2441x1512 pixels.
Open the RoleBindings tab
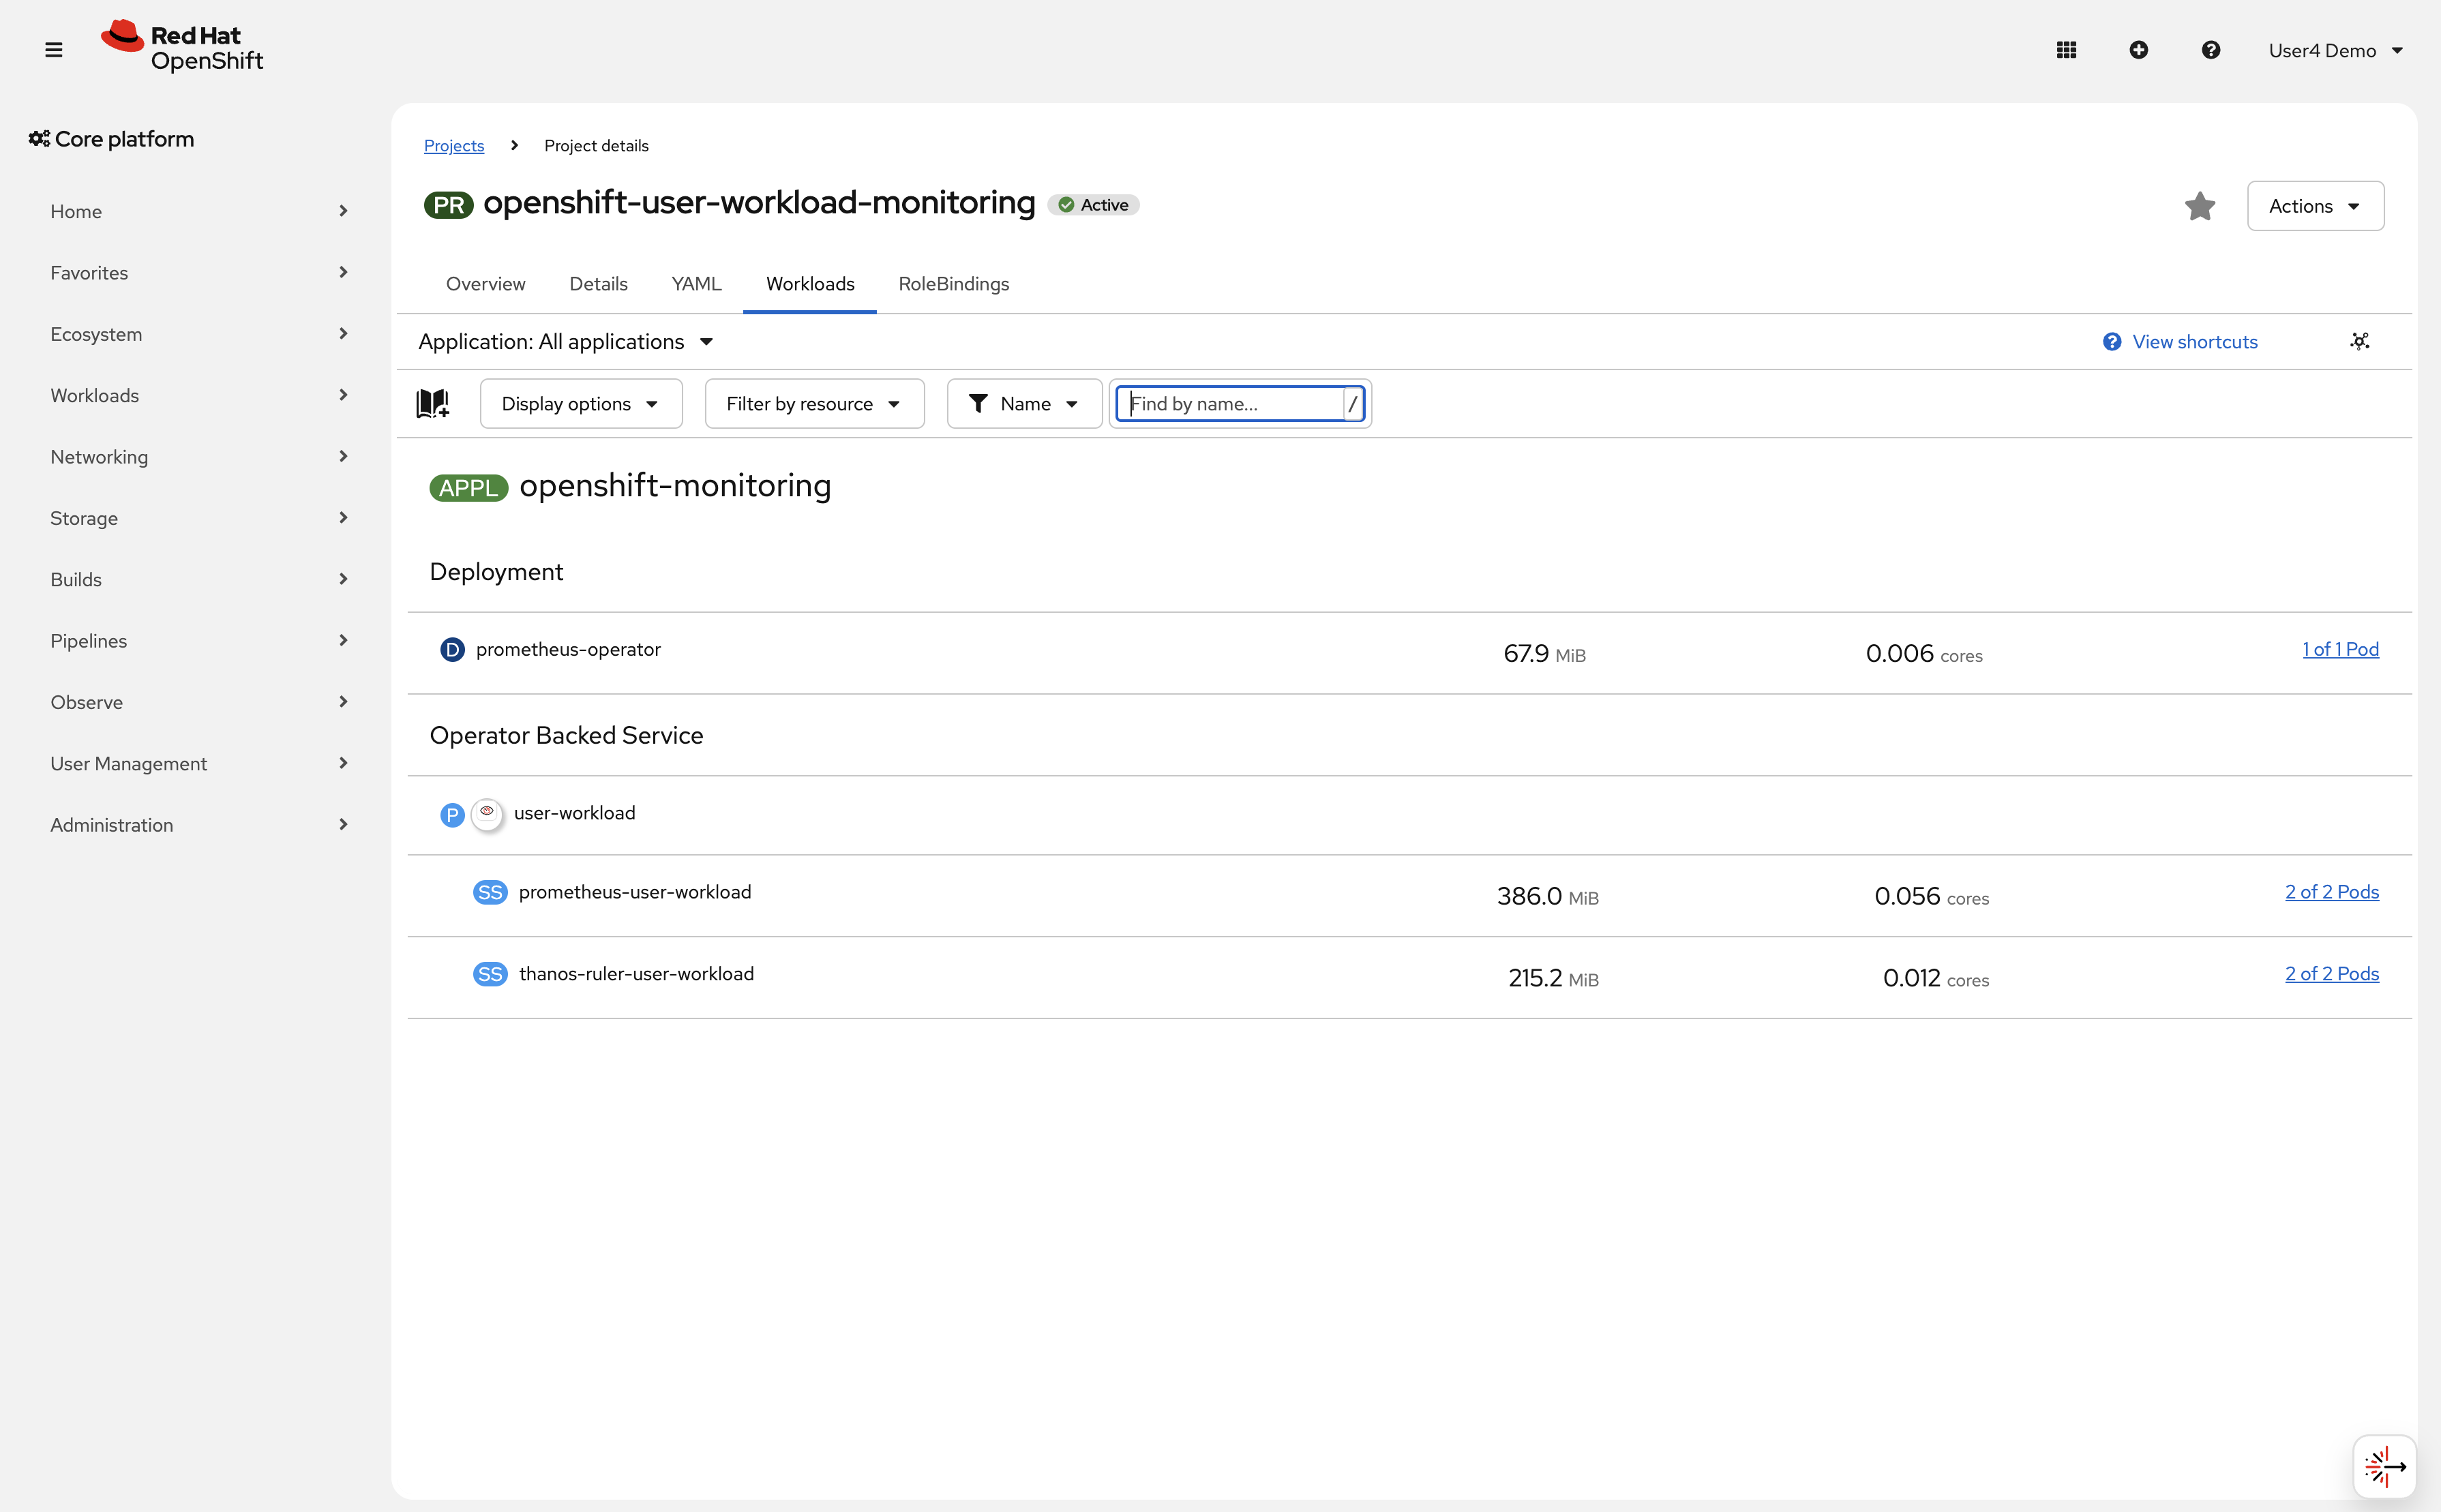tap(953, 284)
